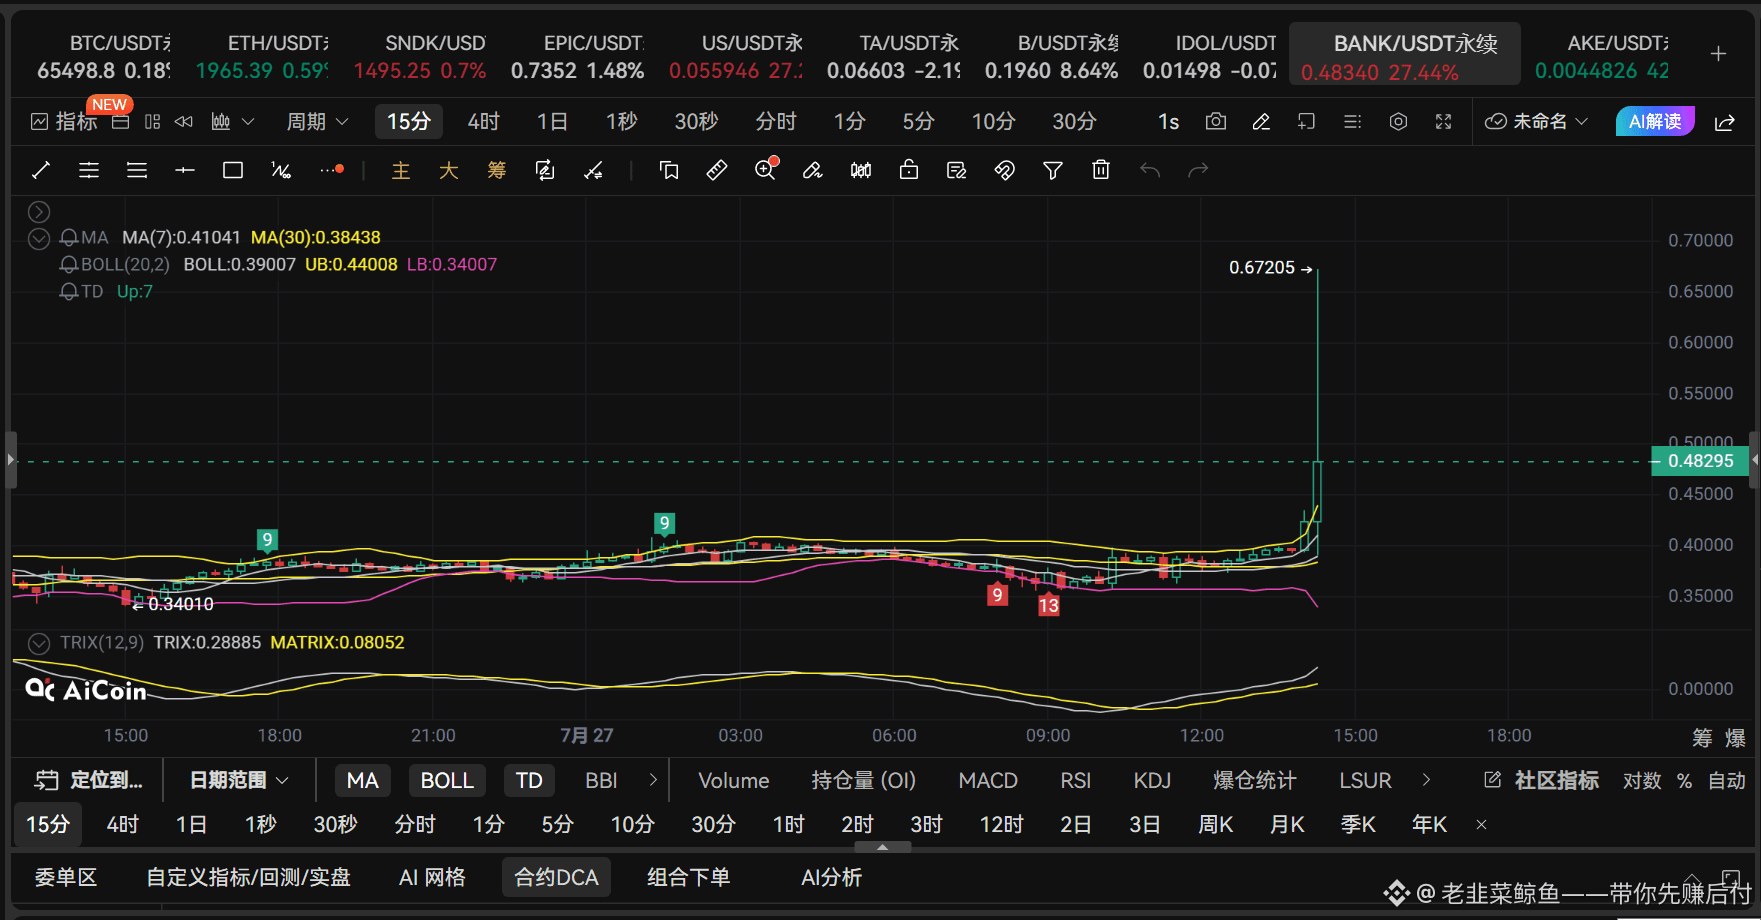Click the lock drawings icon
Image resolution: width=1761 pixels, height=920 pixels.
[909, 171]
